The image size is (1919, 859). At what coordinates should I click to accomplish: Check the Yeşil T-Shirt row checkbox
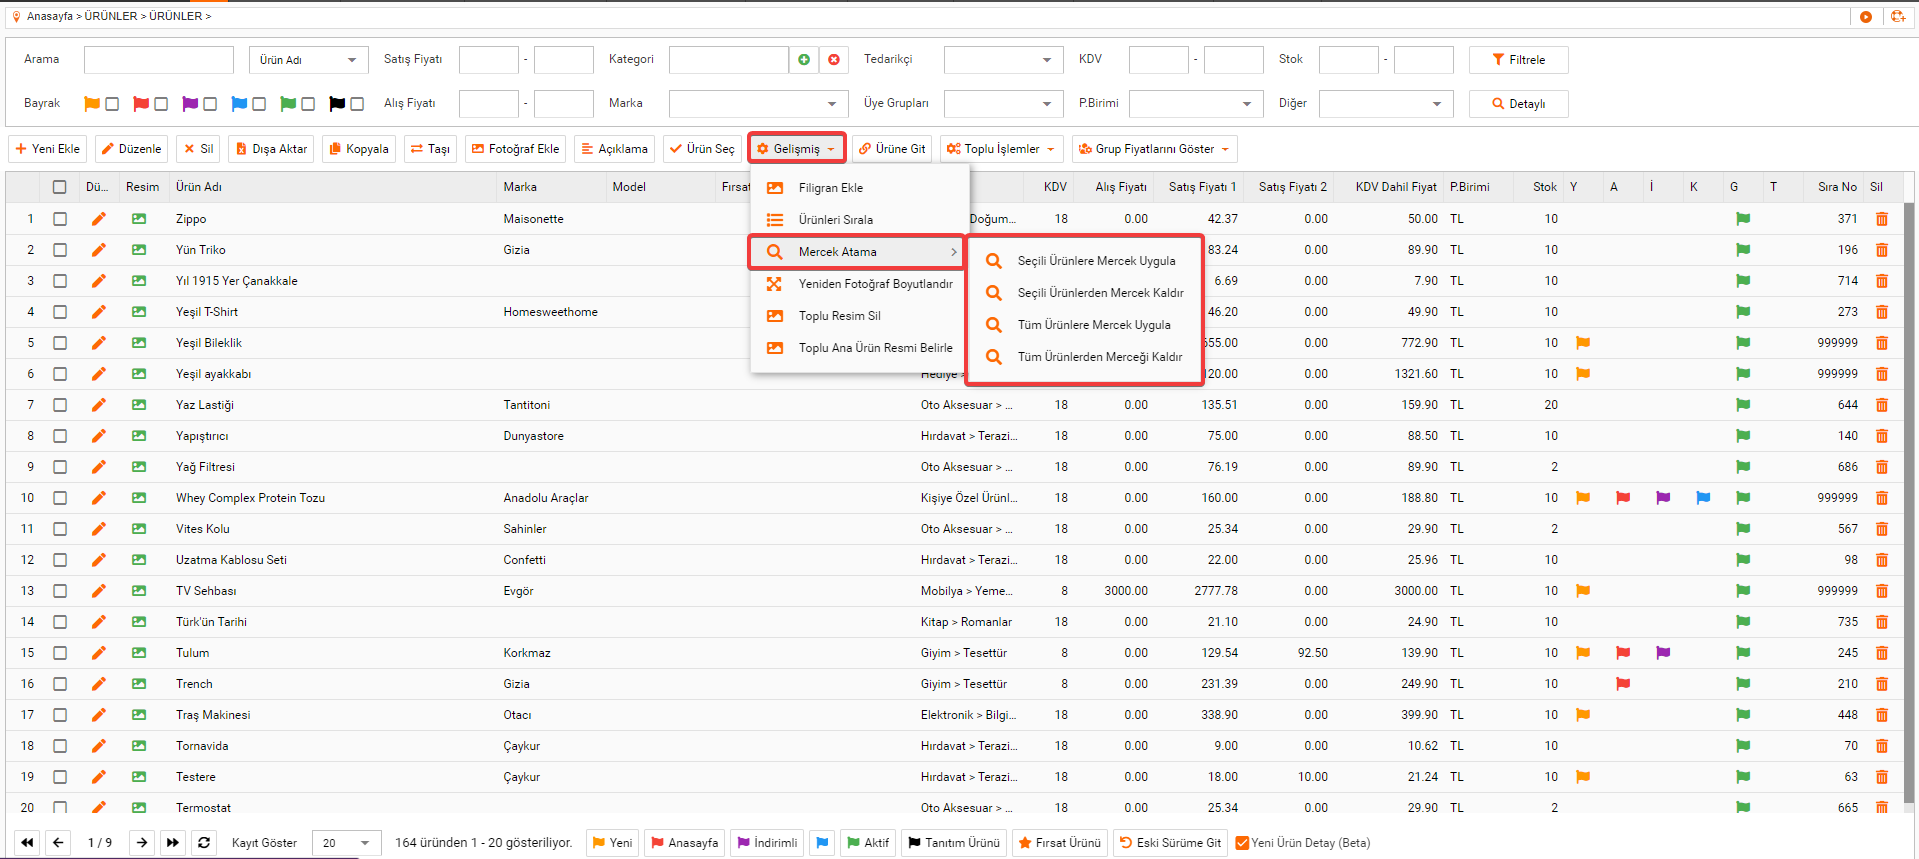click(60, 312)
